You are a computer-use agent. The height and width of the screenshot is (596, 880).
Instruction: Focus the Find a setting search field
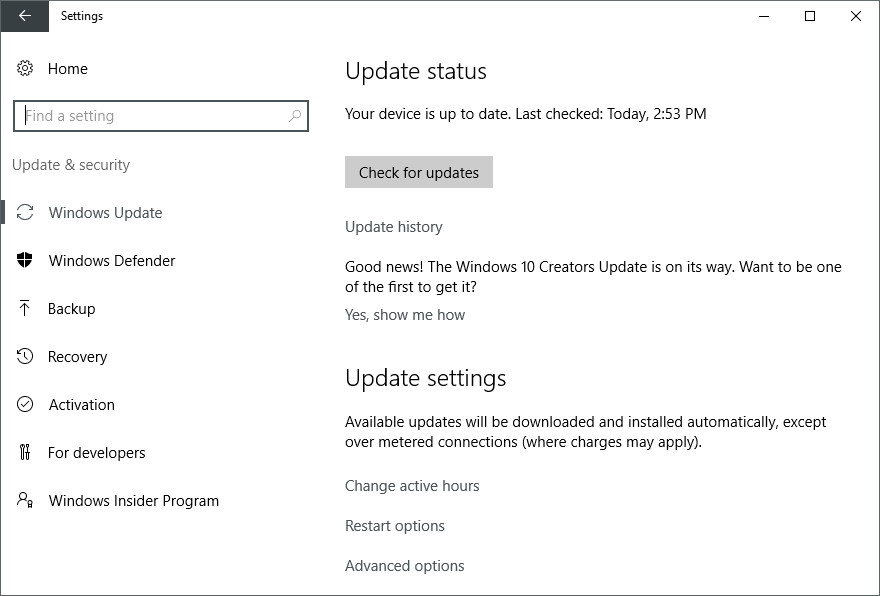(x=161, y=116)
